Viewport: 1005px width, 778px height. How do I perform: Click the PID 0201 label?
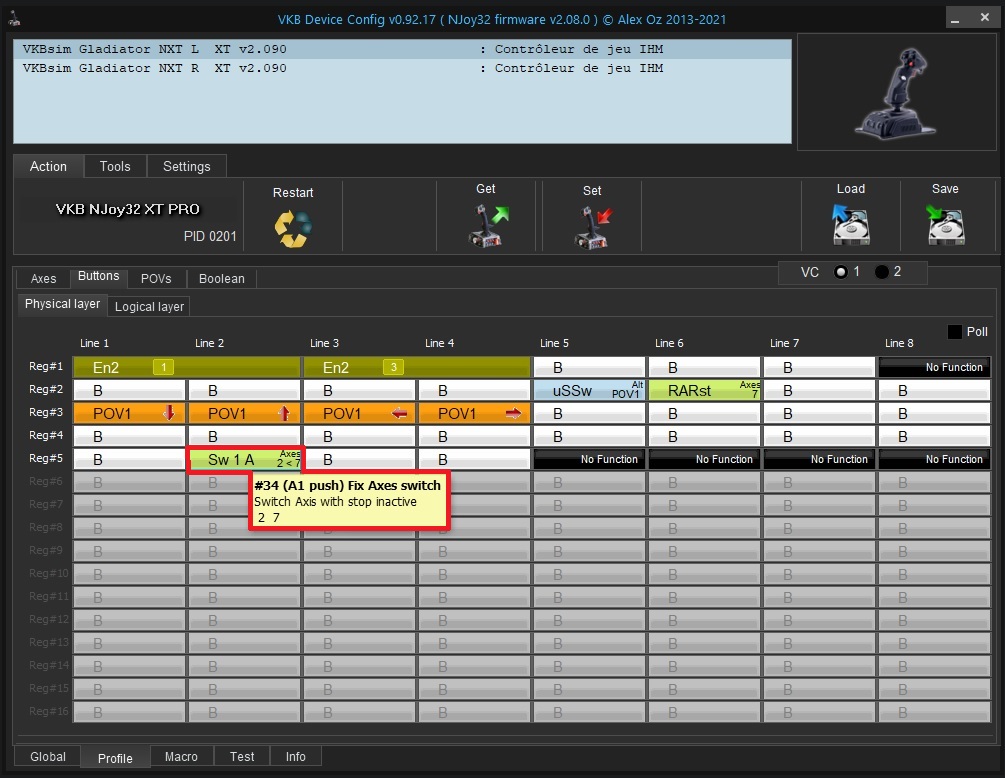pyautogui.click(x=210, y=236)
